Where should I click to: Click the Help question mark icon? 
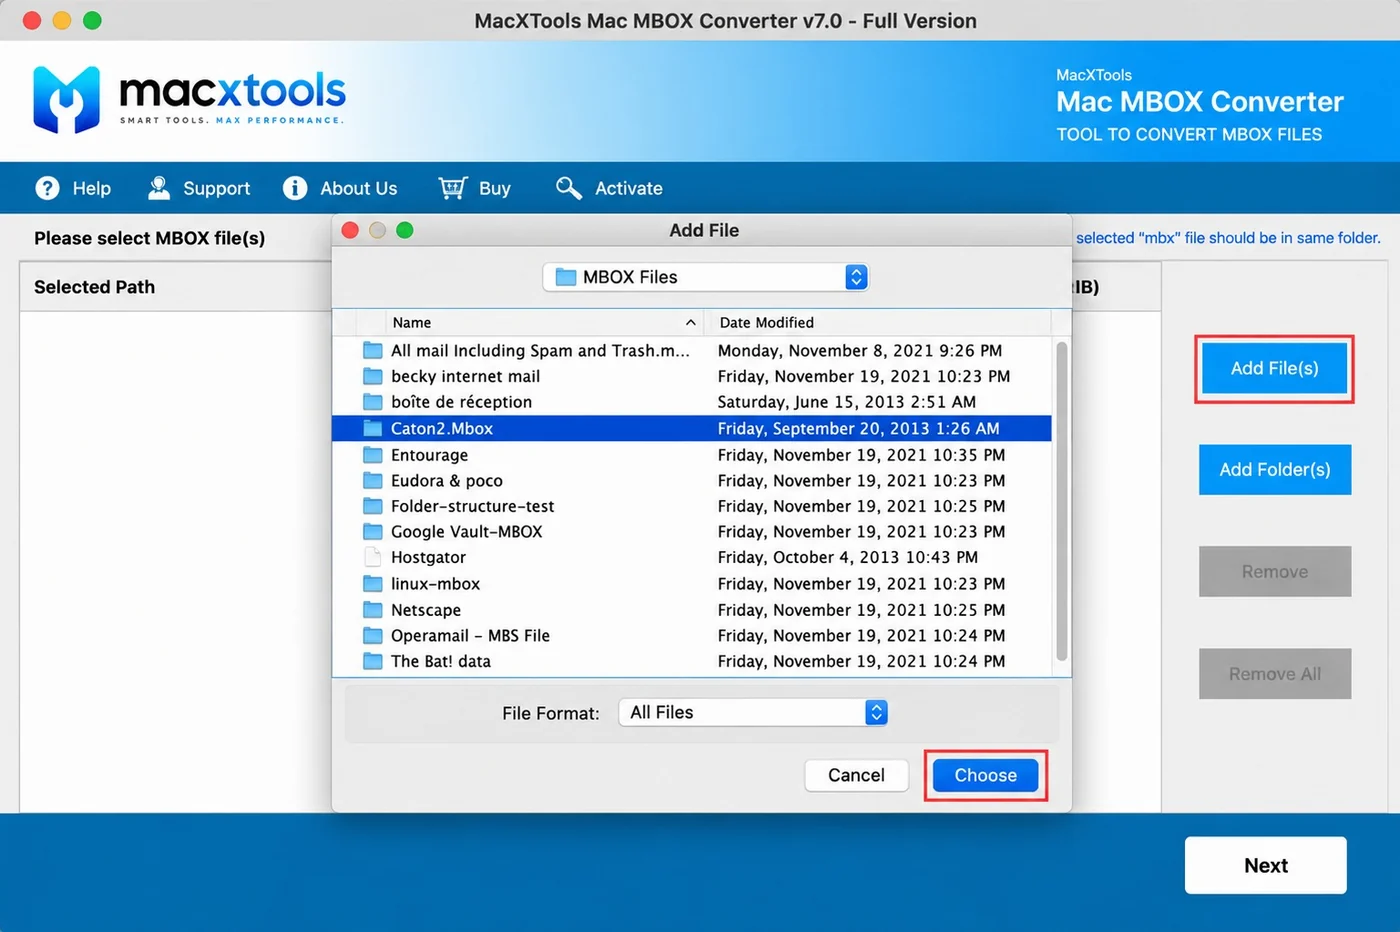point(47,188)
